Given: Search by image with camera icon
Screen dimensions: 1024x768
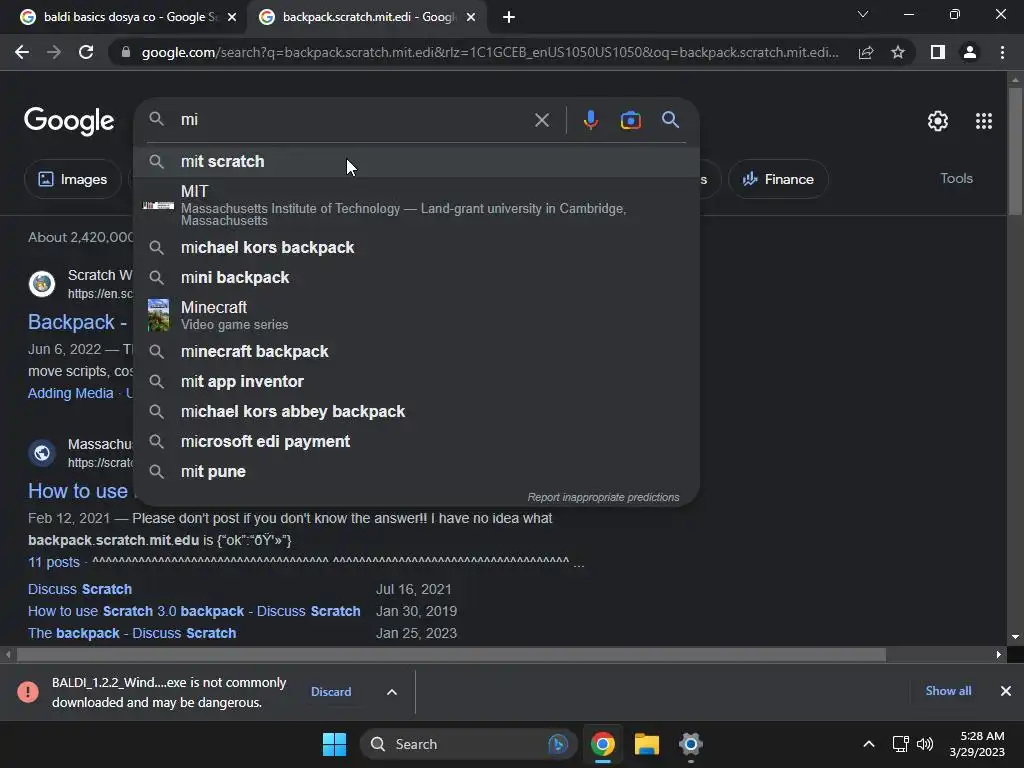Looking at the screenshot, I should (x=630, y=120).
